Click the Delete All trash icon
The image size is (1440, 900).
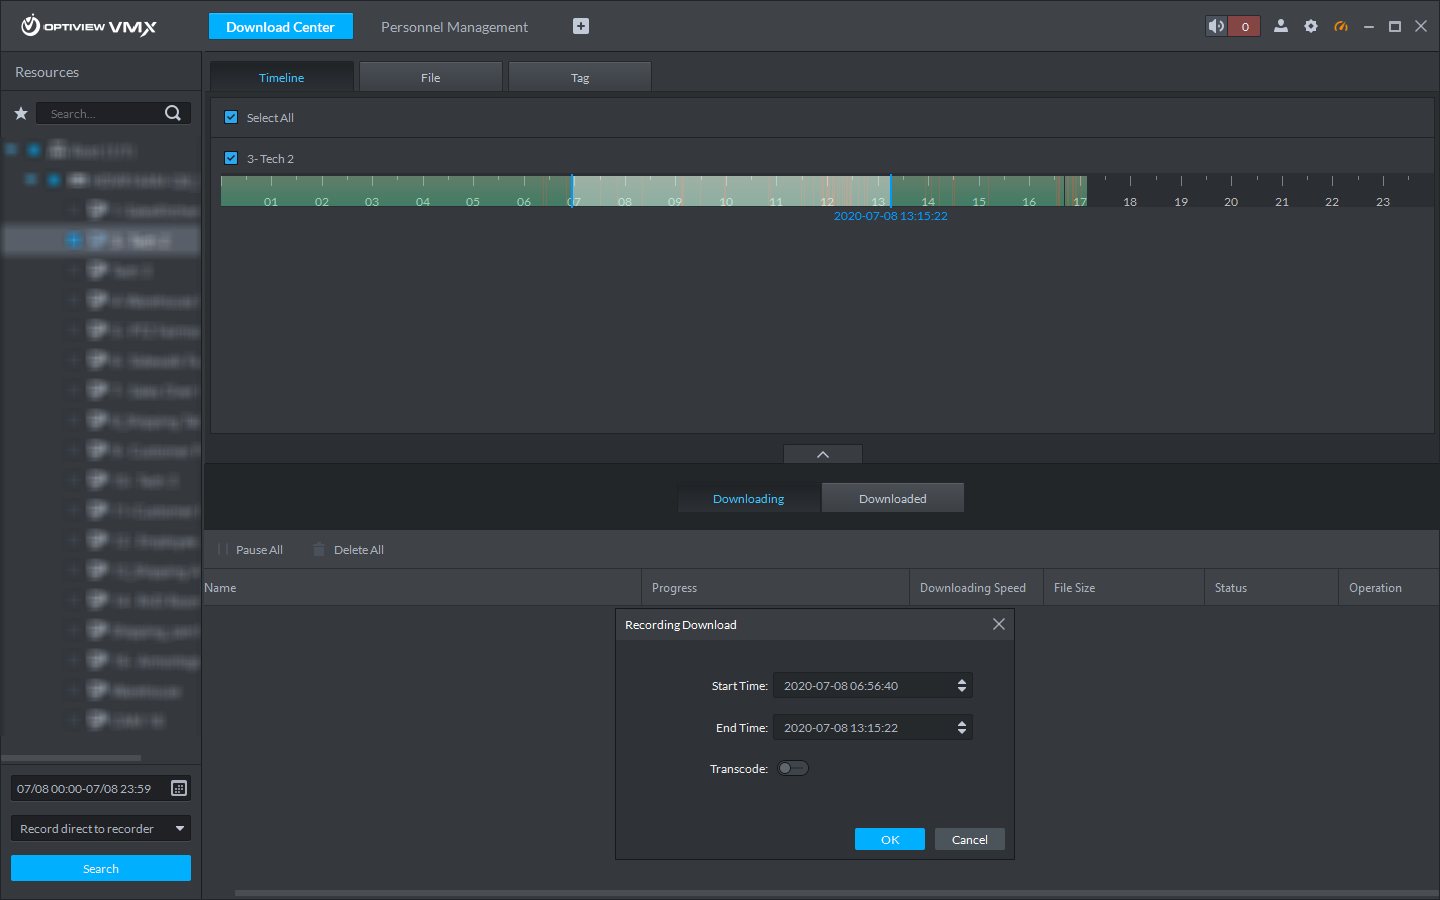(318, 549)
